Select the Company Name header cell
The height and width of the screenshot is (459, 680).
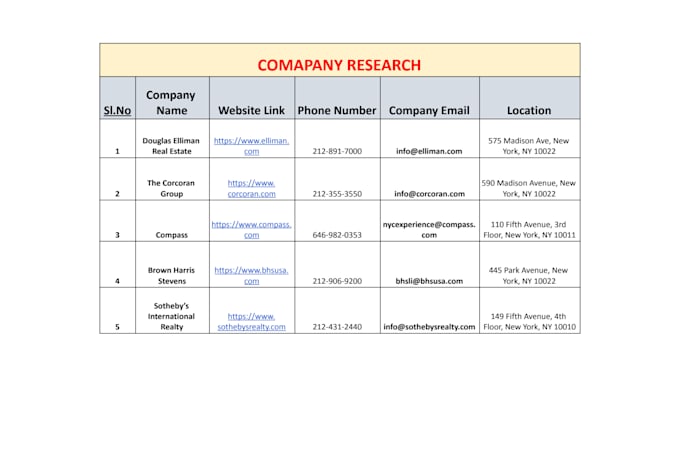click(x=172, y=98)
